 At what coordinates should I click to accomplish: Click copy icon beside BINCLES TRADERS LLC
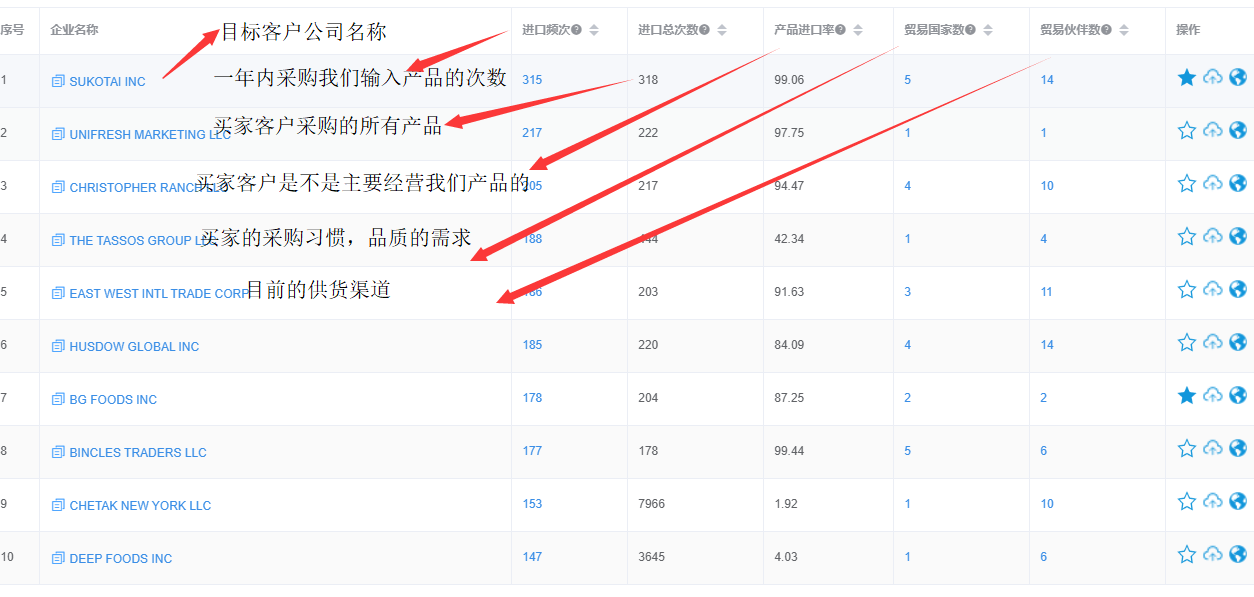tap(58, 452)
